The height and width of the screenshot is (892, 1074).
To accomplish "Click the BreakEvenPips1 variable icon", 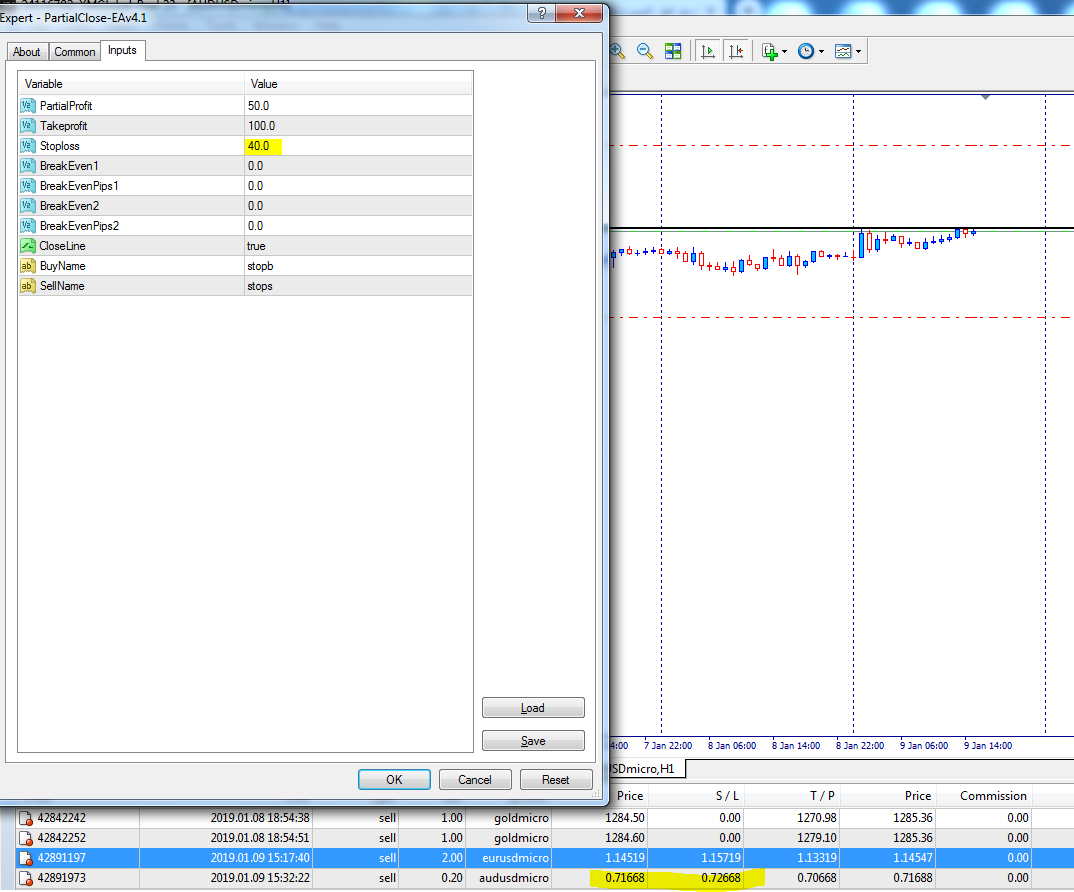I will click(27, 186).
